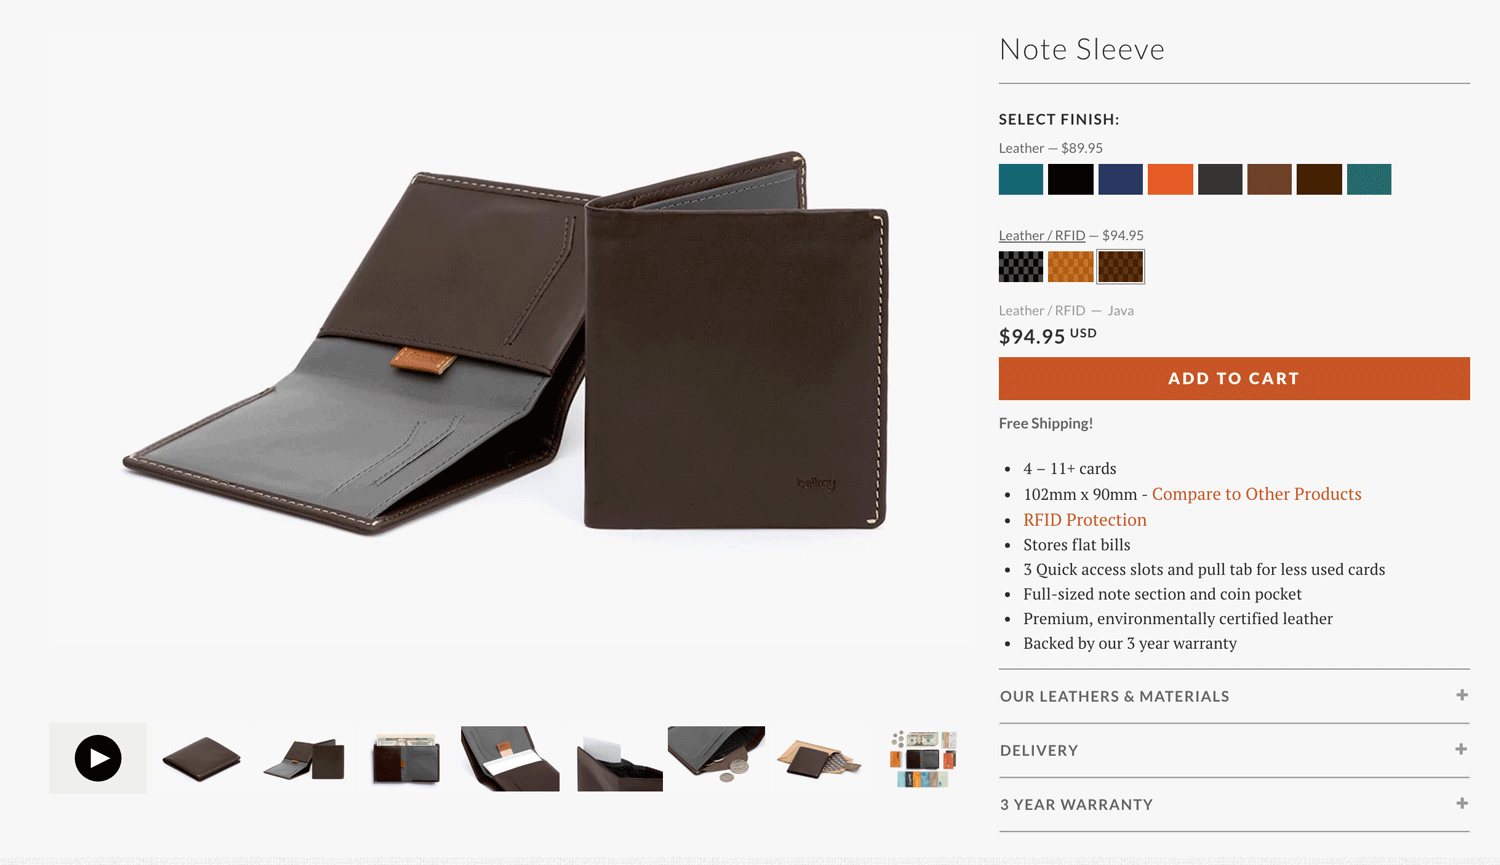Click the Leather / RFID underlined label
Viewport: 1500px width, 865px height.
coord(1041,235)
